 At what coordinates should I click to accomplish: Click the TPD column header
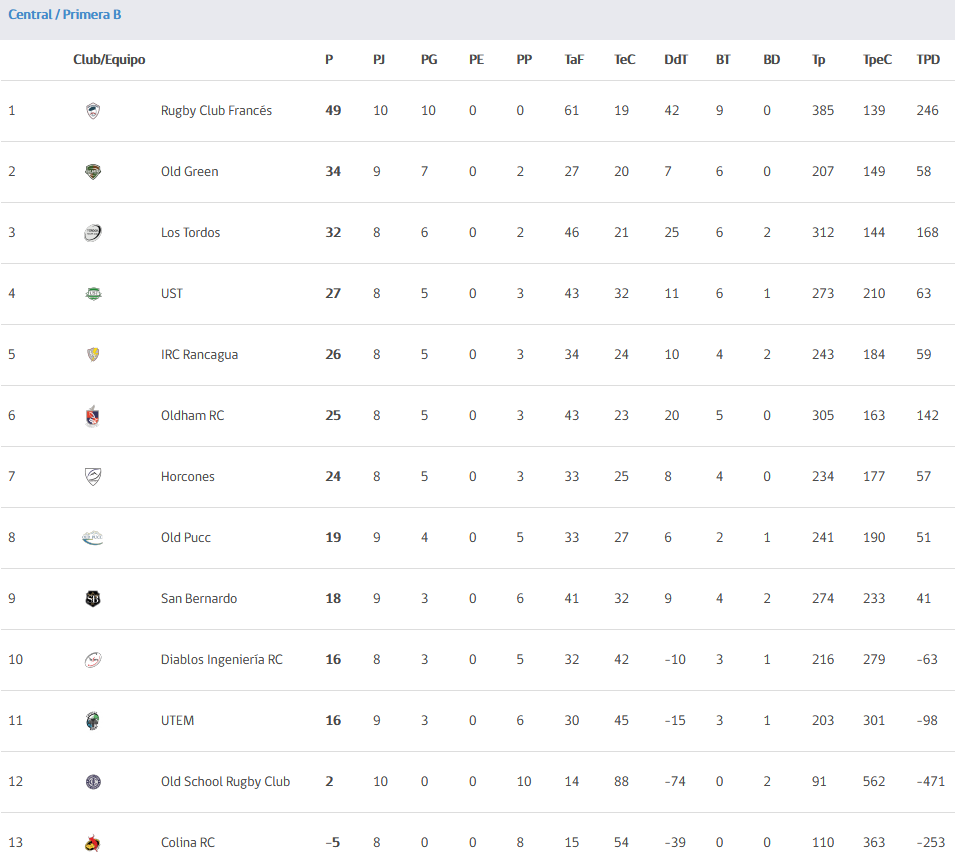pyautogui.click(x=928, y=60)
